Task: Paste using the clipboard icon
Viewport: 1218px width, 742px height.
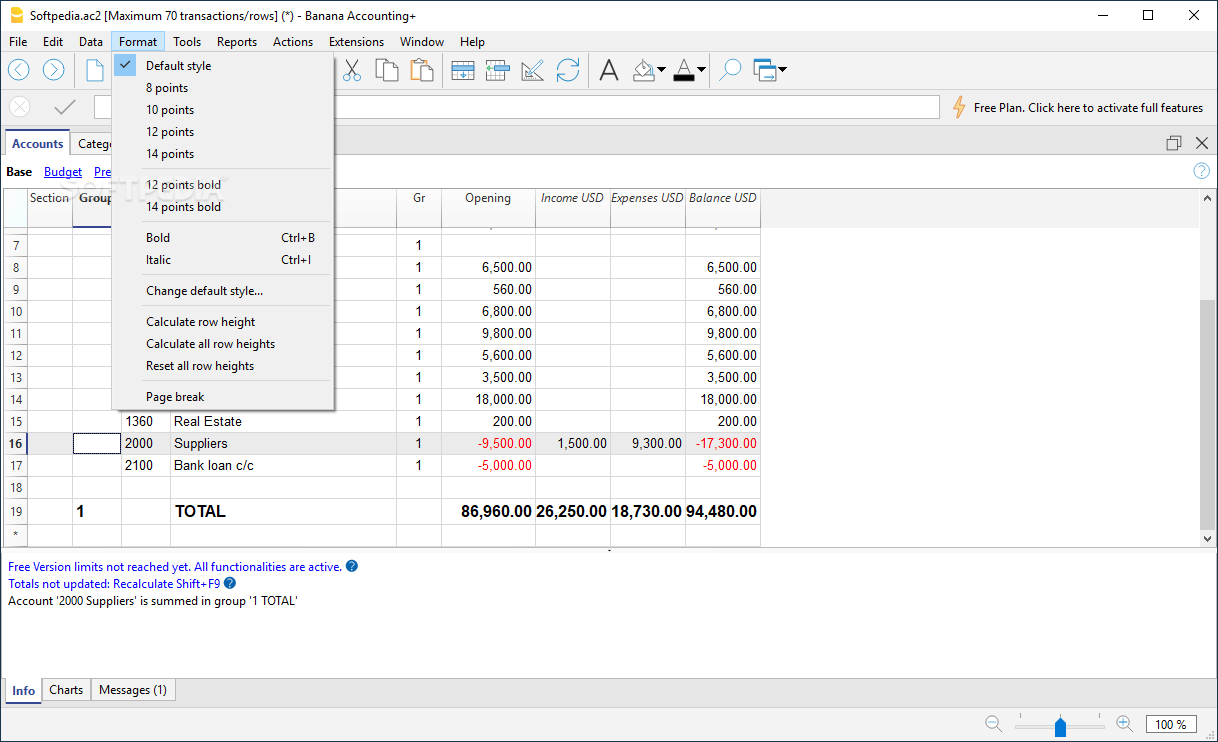Action: tap(422, 70)
